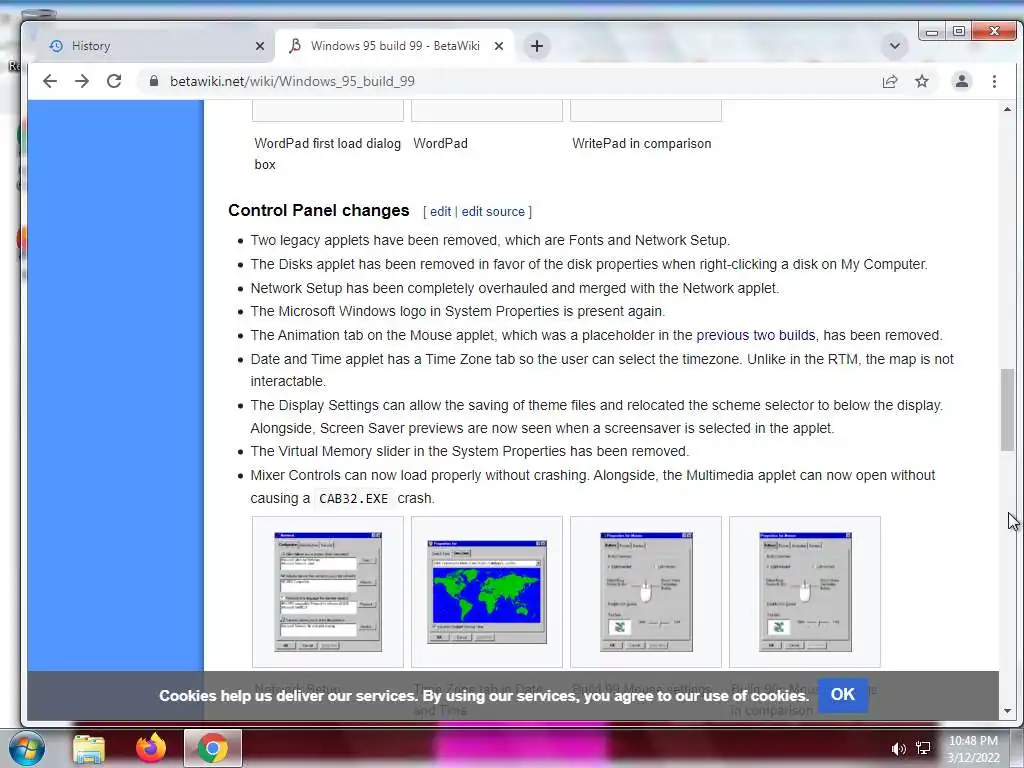Open the network icon in system tray
Screen dimensions: 1024x768
tap(923, 748)
